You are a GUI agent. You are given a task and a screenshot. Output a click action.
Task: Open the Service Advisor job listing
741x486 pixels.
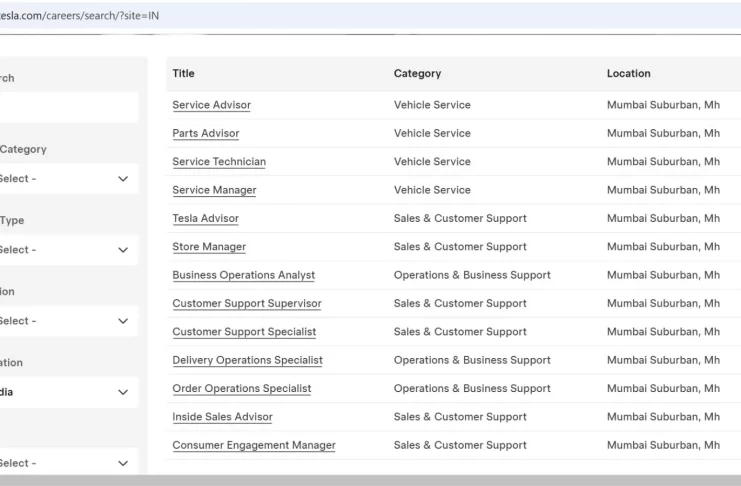(211, 105)
